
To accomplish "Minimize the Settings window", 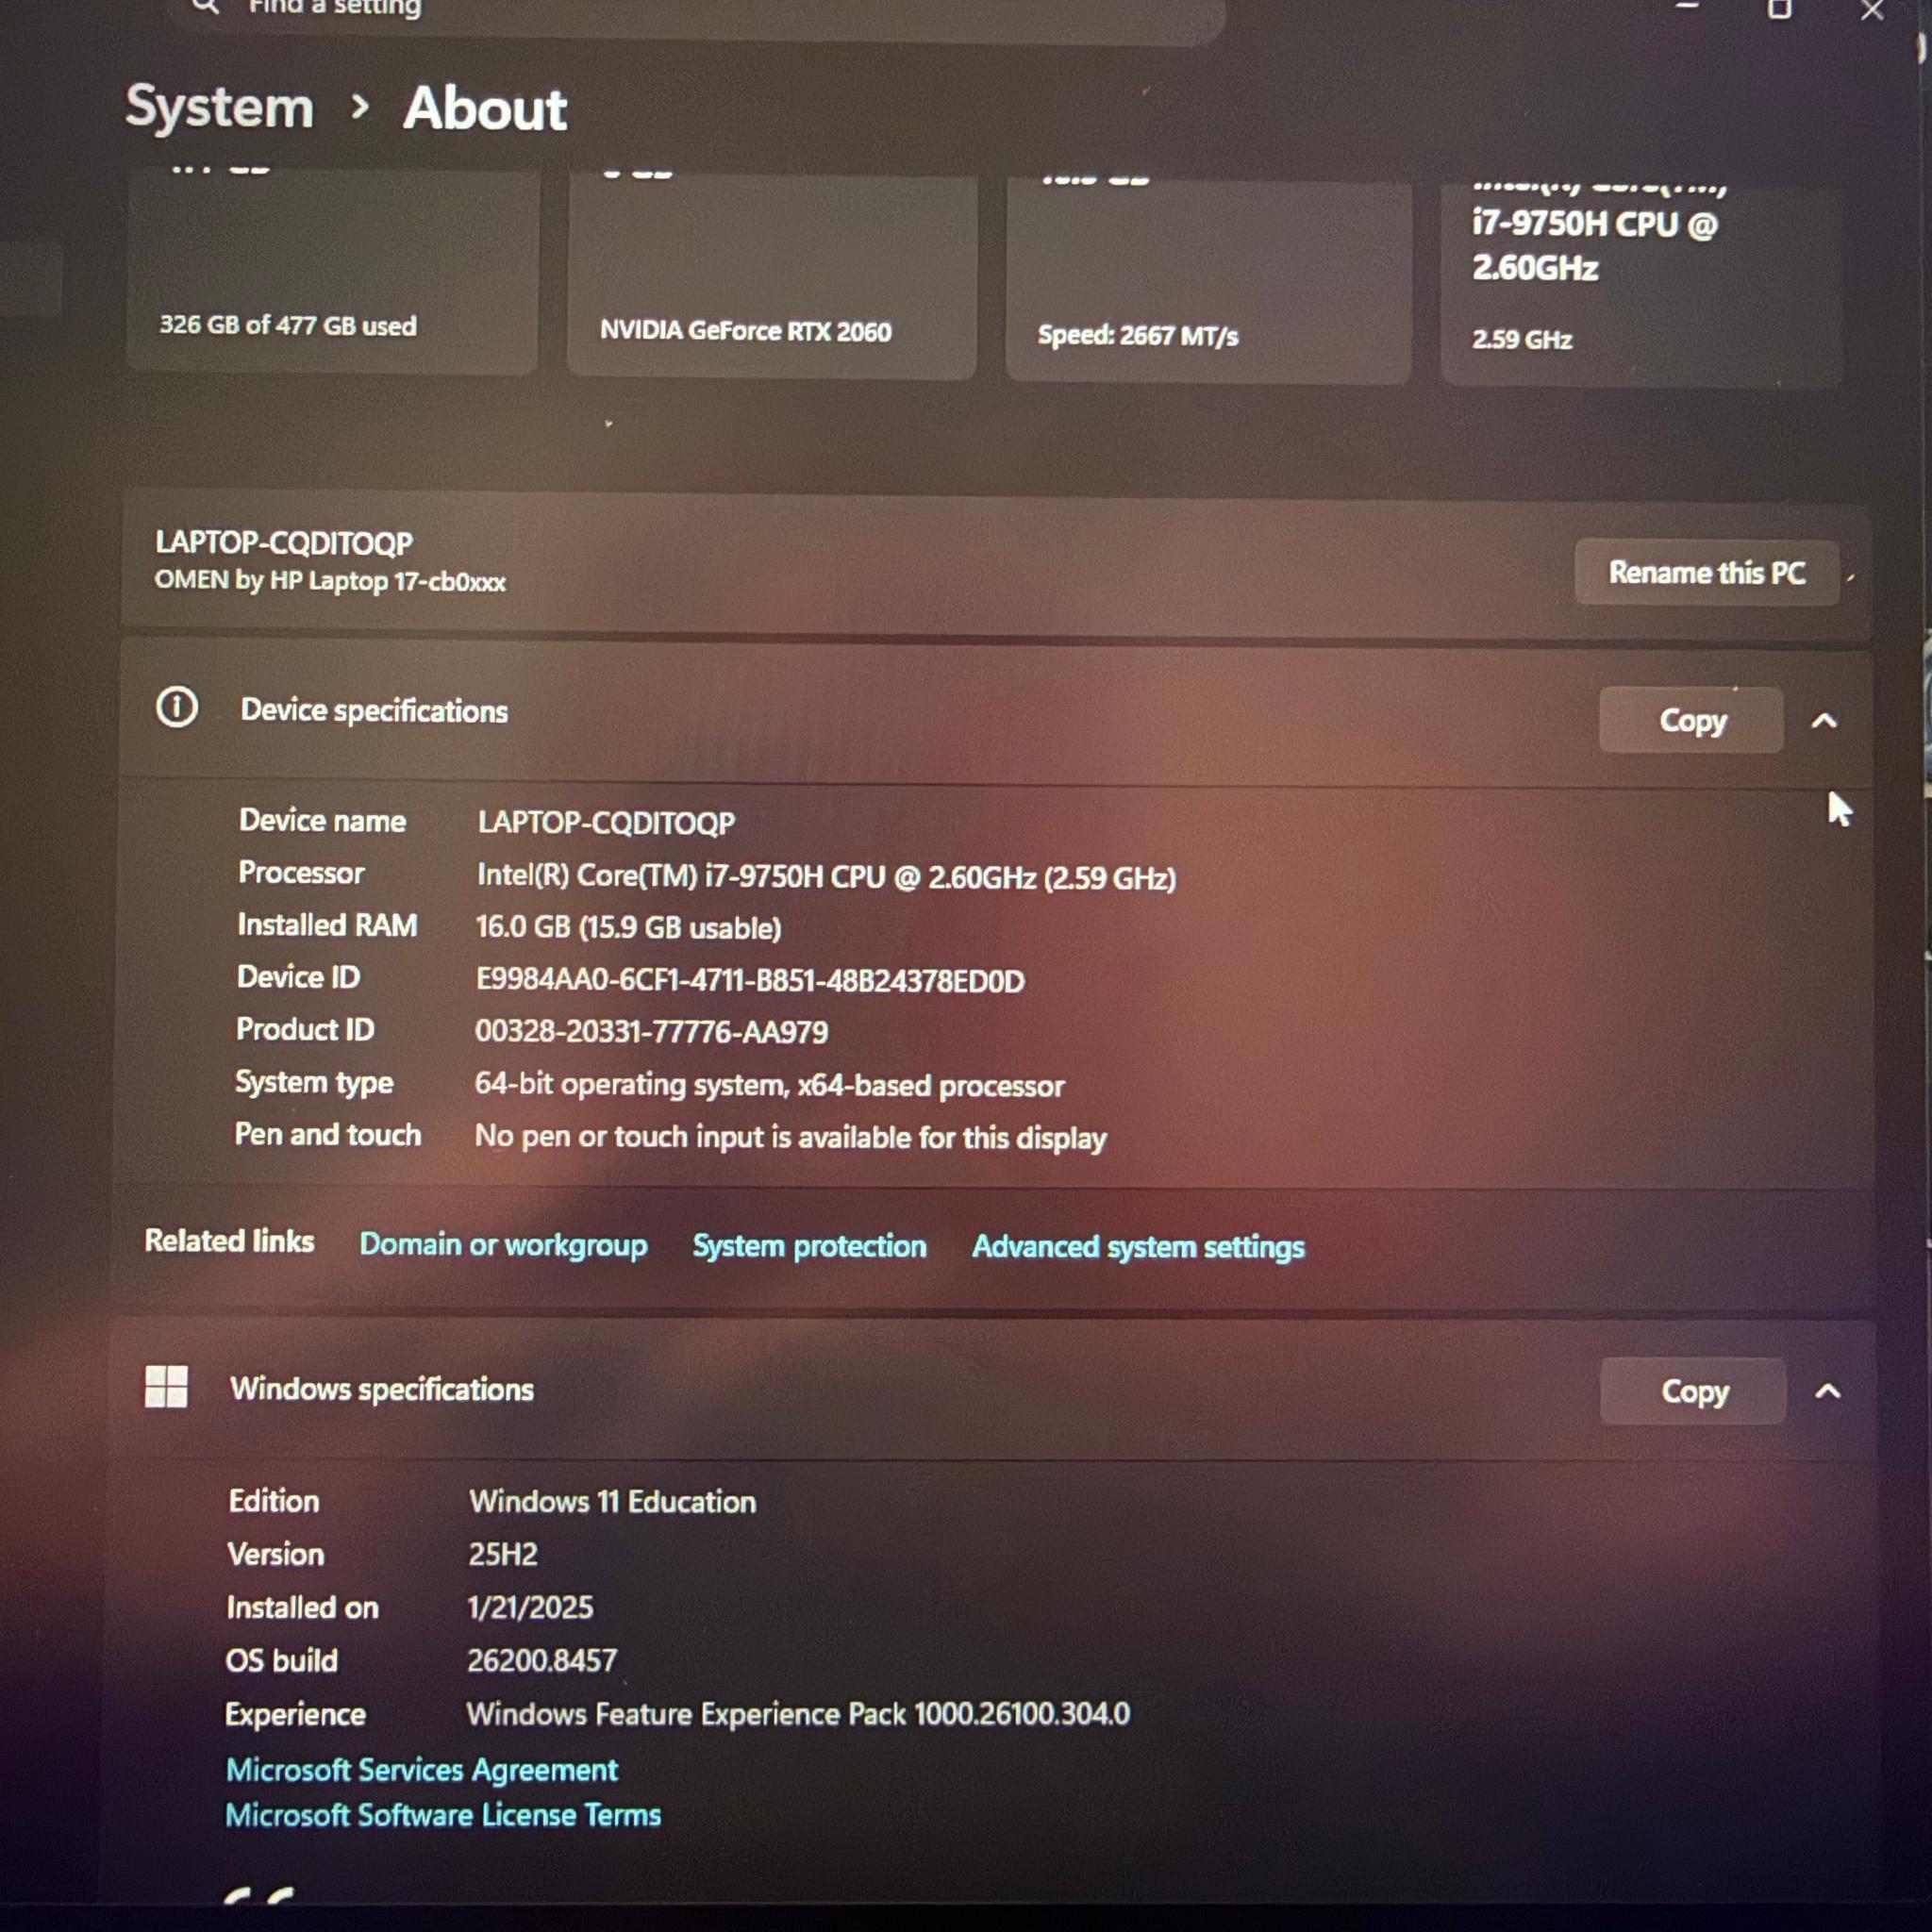I will (x=1688, y=7).
